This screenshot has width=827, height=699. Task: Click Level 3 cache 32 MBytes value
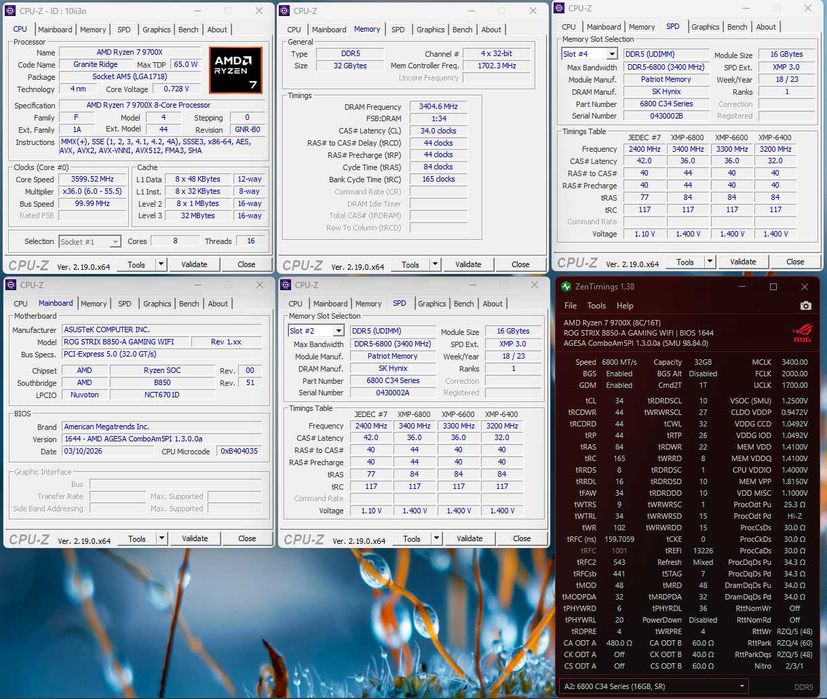[x=198, y=216]
